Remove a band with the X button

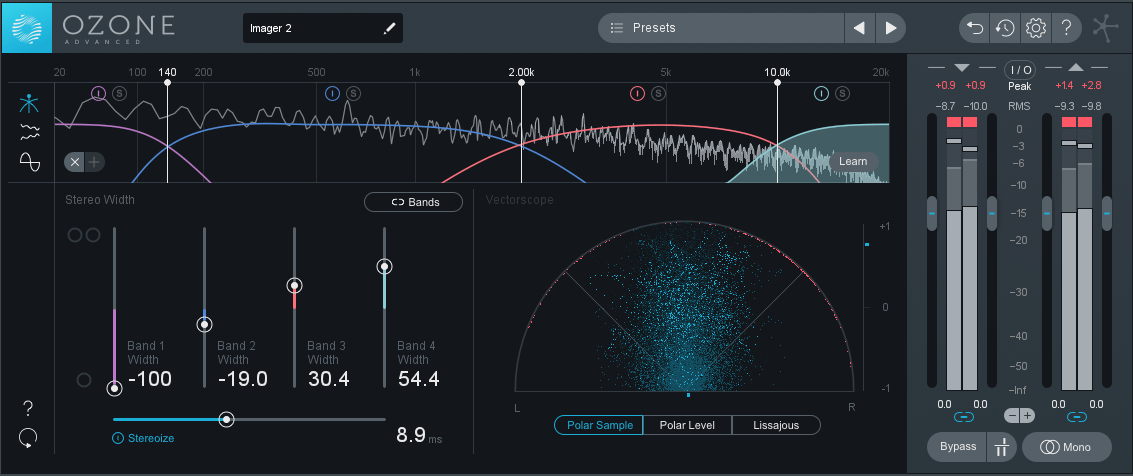coord(75,162)
